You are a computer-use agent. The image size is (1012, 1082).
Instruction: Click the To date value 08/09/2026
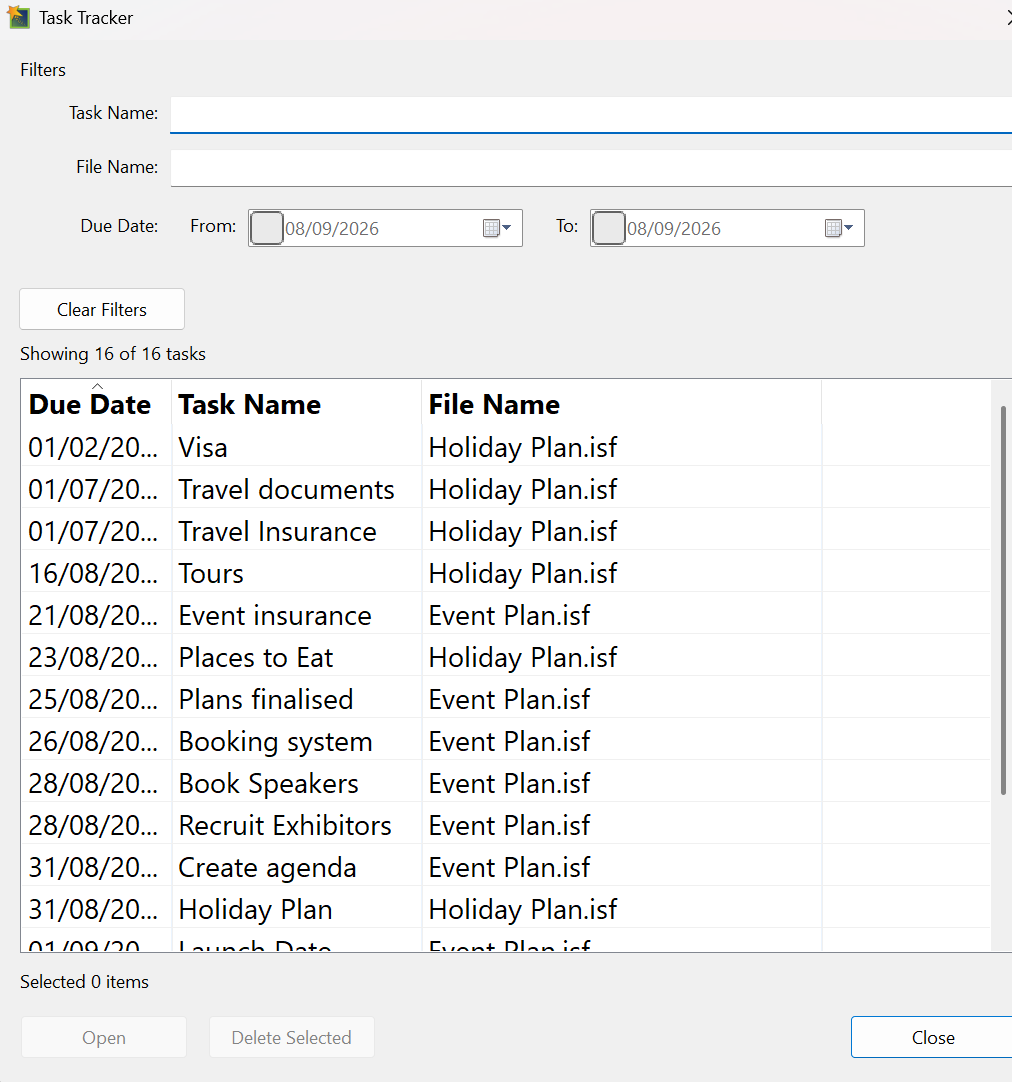[x=674, y=228]
